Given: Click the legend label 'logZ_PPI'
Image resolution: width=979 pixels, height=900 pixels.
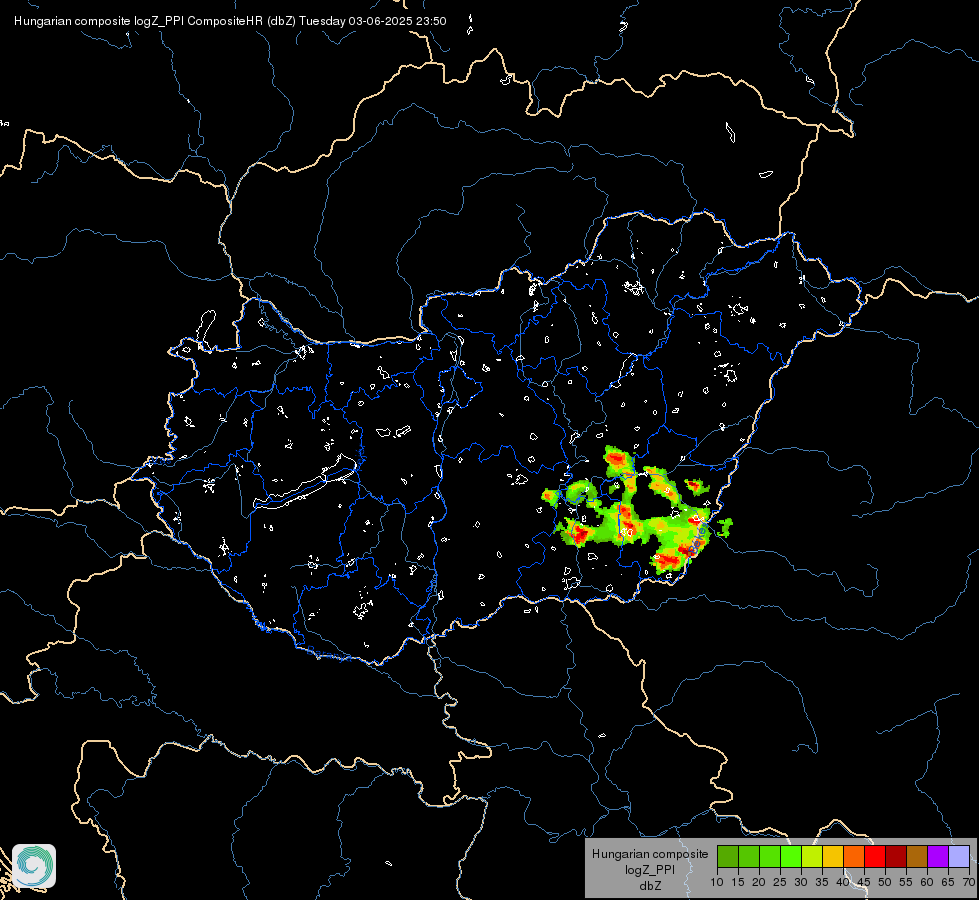Looking at the screenshot, I should (x=650, y=869).
